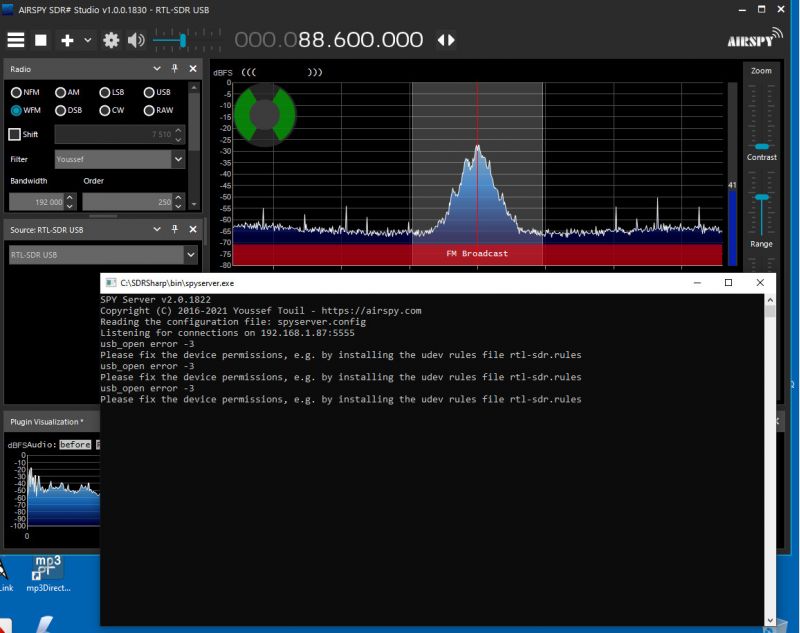
Task: Click the FM Broadcast band label
Action: point(477,254)
